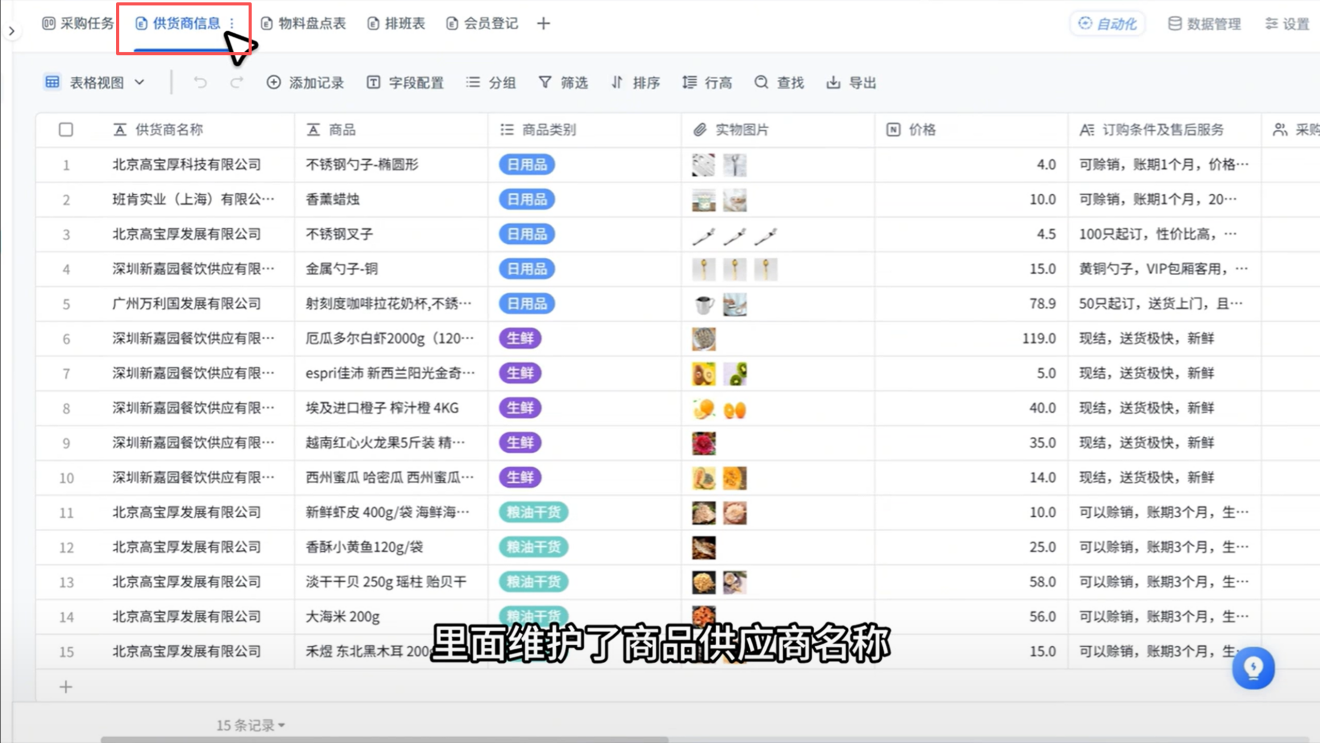
Task: Open the 供货商信息 tab options menu
Action: point(232,23)
